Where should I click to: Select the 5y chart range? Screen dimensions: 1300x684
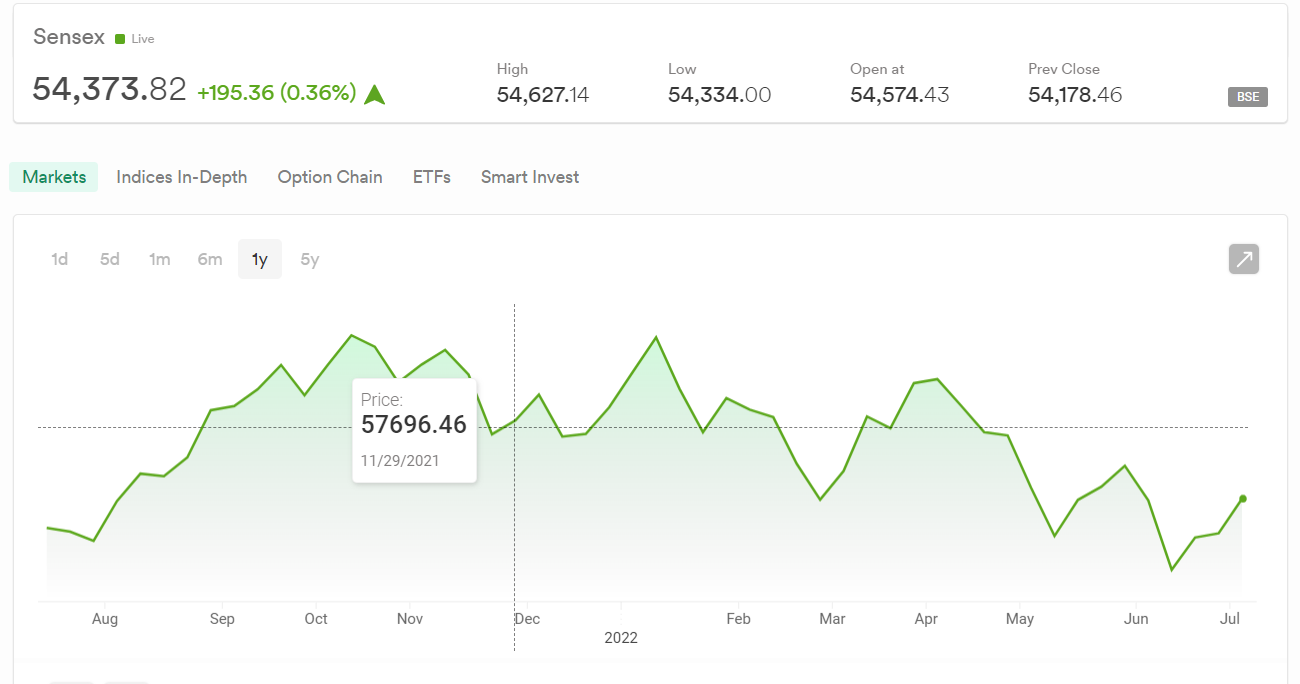coord(310,259)
